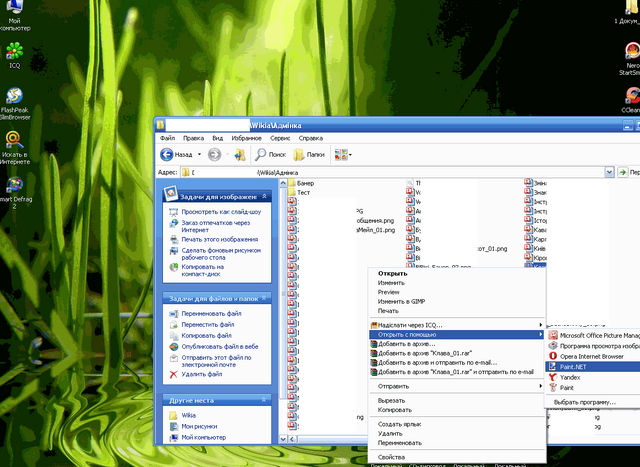Go to Мой компьютер in Другие места
640x467 pixels.
pyautogui.click(x=203, y=437)
